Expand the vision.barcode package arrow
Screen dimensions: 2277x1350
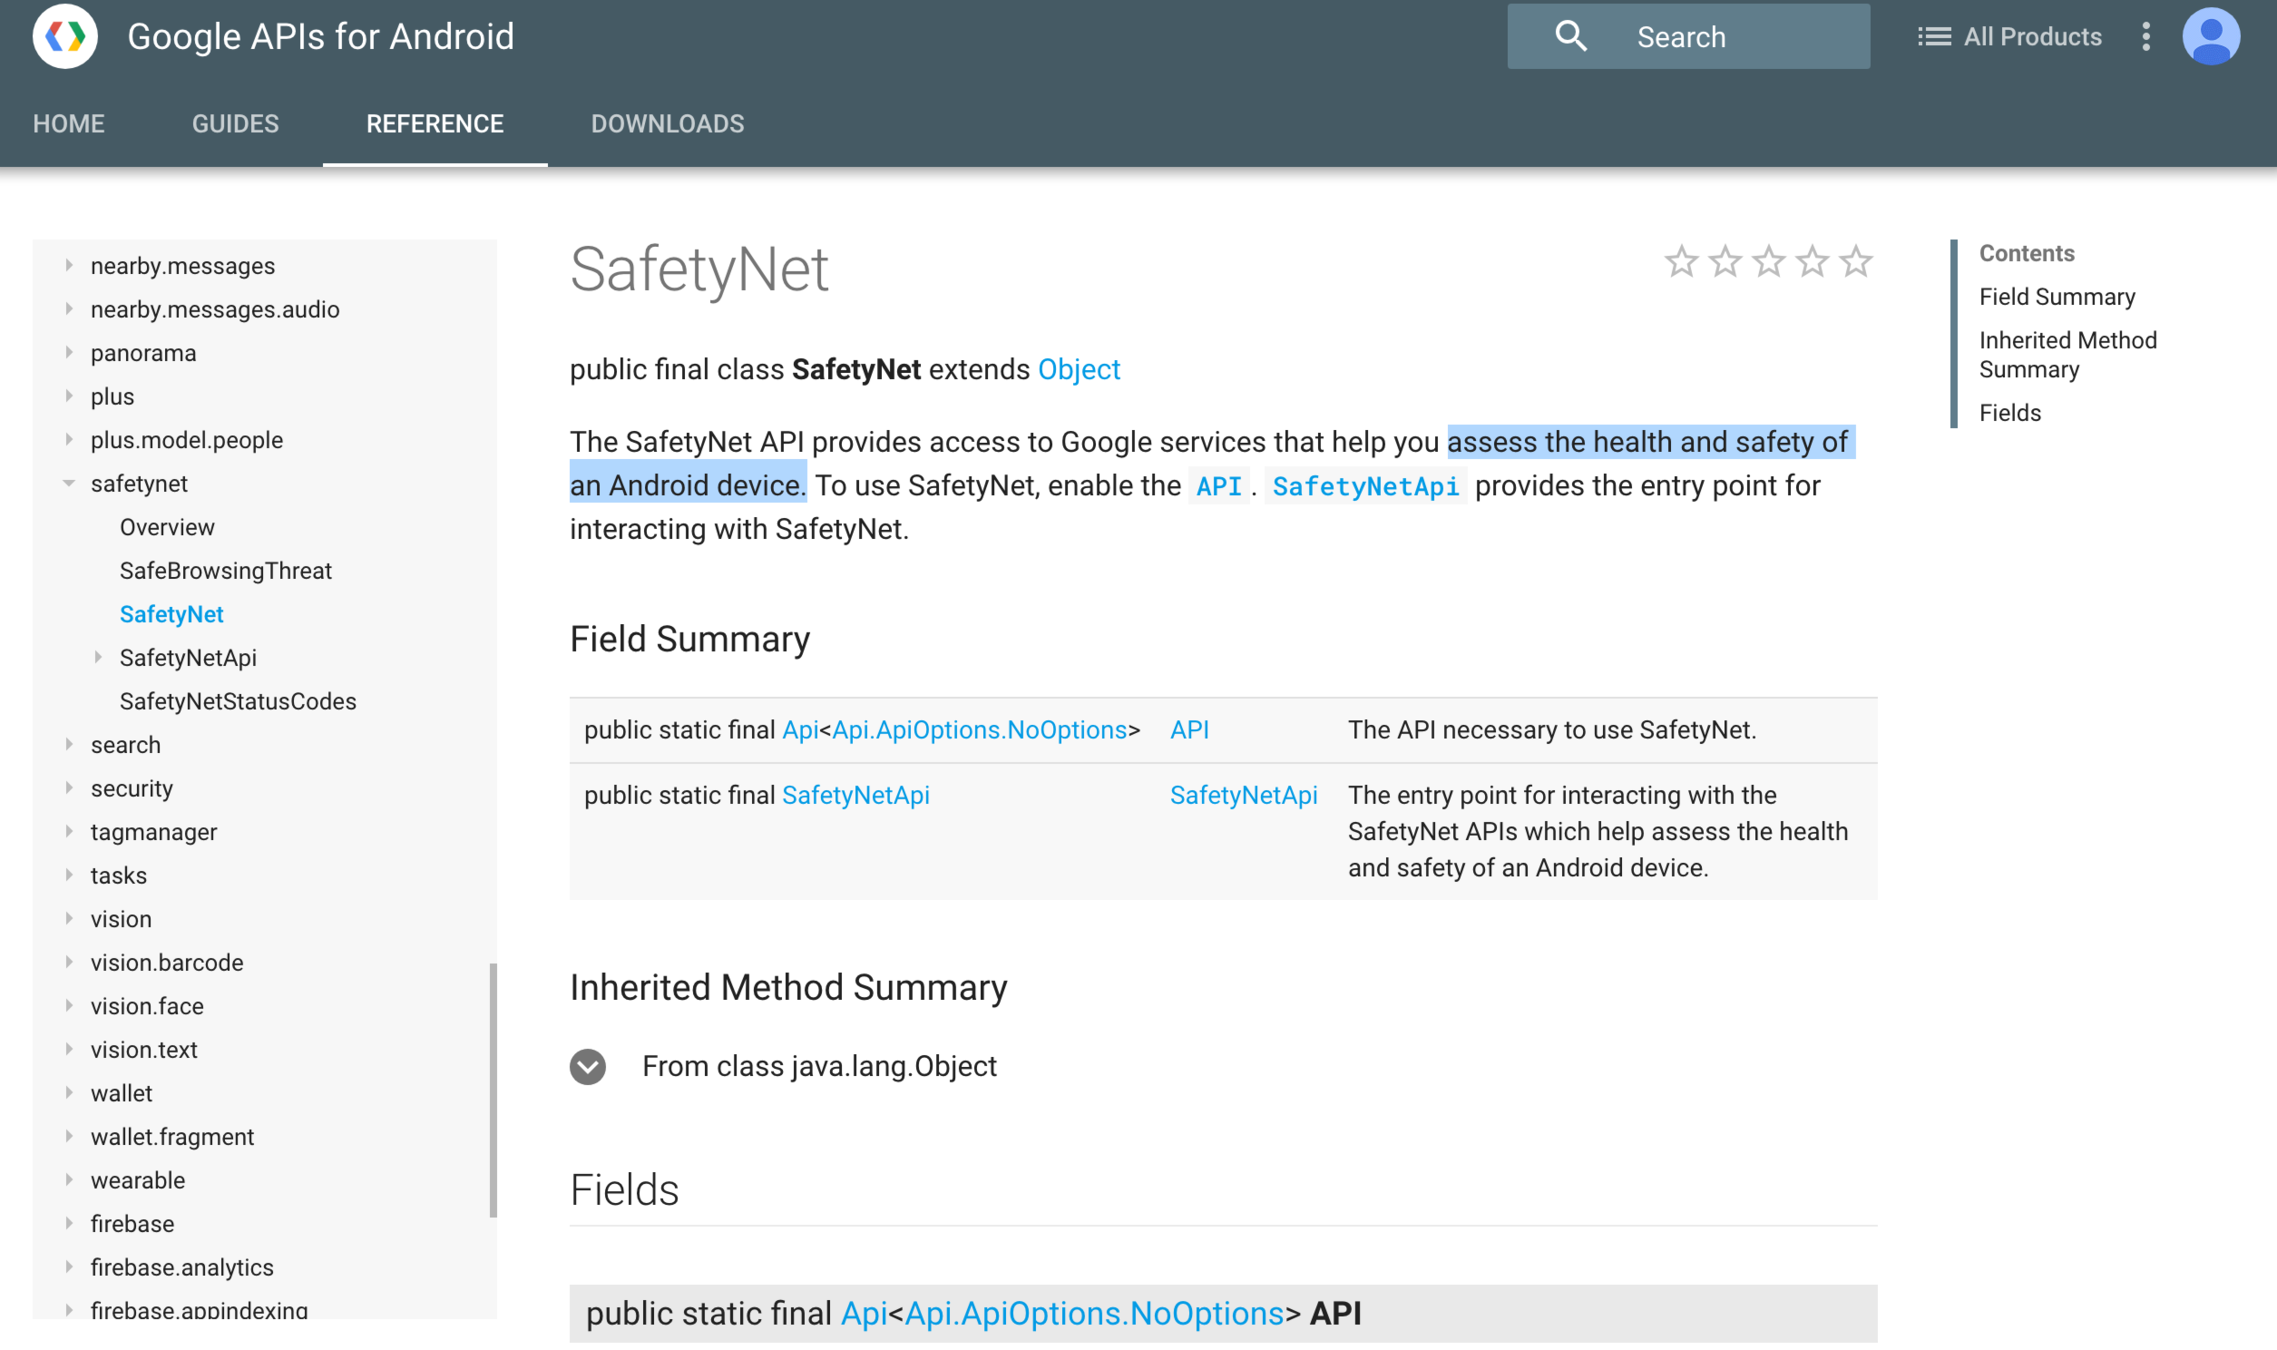click(69, 962)
